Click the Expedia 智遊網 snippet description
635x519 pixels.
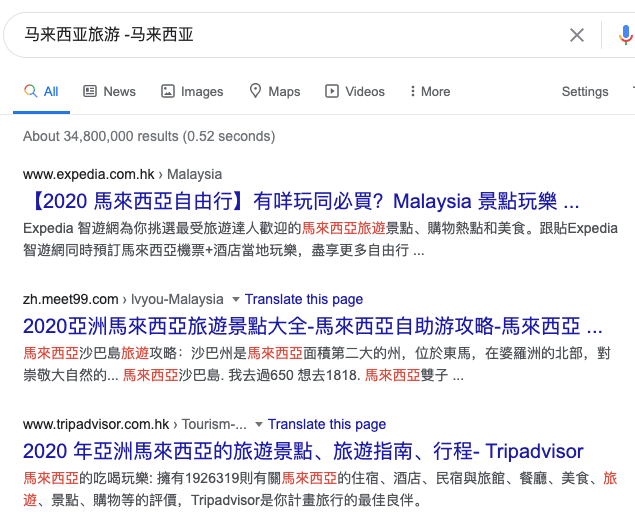(x=320, y=239)
